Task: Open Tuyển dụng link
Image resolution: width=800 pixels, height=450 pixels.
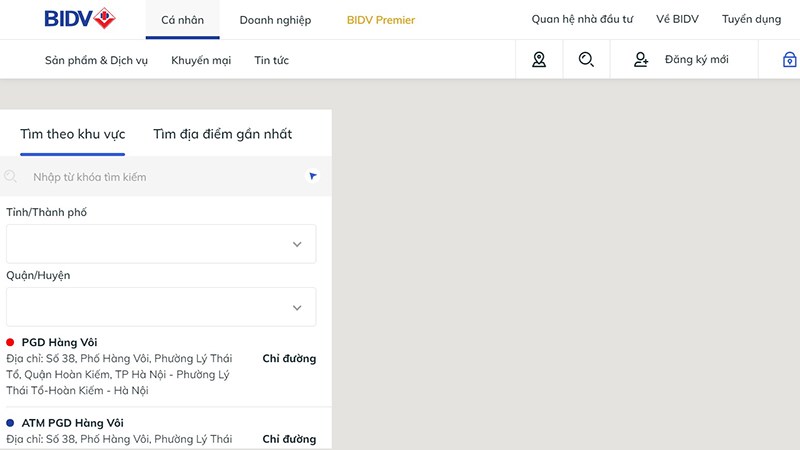Action: (752, 19)
